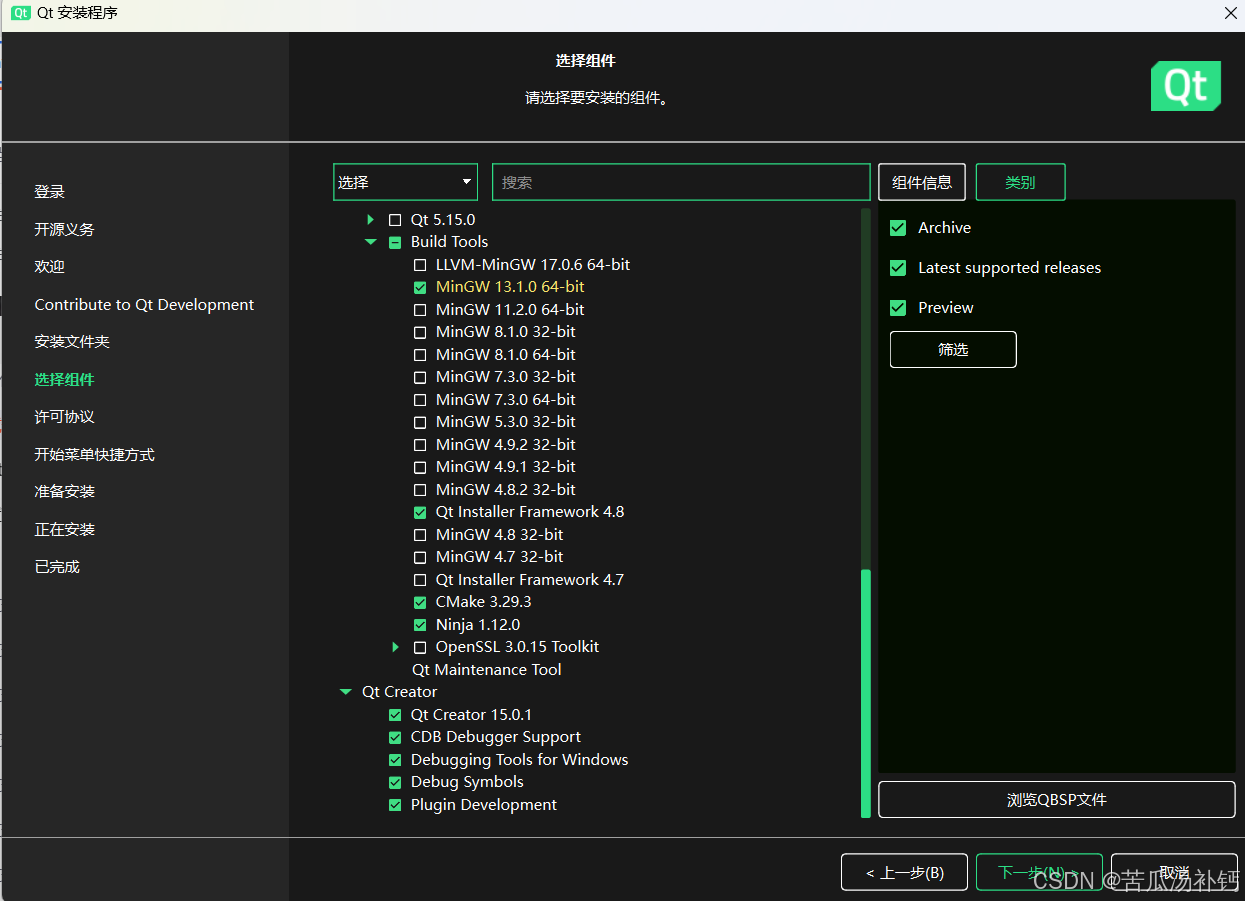The image size is (1245, 901).
Task: Proceed with the 下一步(N) button
Action: click(x=1039, y=872)
